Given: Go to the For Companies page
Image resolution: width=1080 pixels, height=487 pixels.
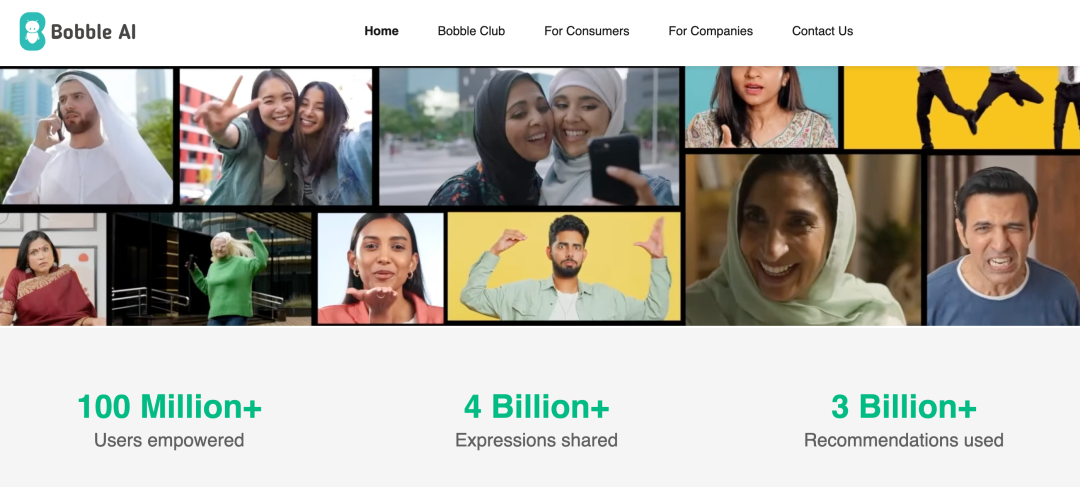Looking at the screenshot, I should 711,31.
